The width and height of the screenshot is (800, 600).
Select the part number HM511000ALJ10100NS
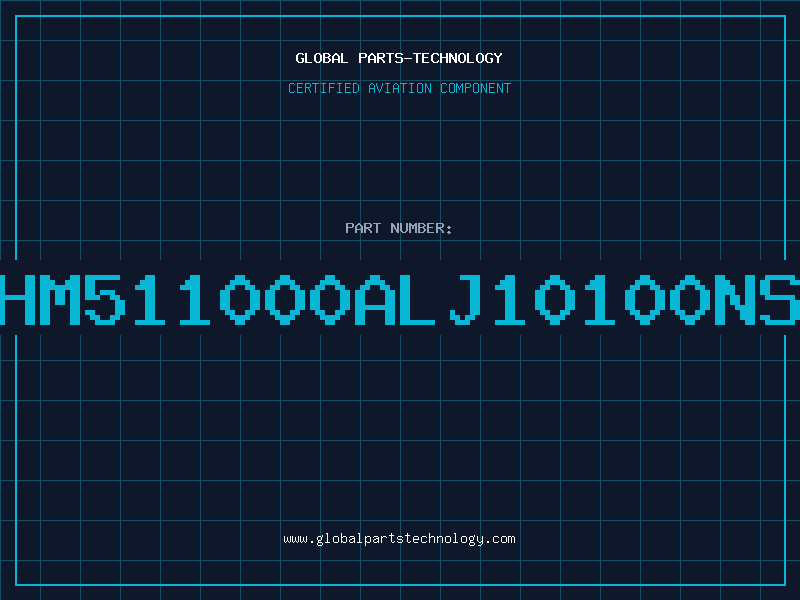(x=400, y=299)
